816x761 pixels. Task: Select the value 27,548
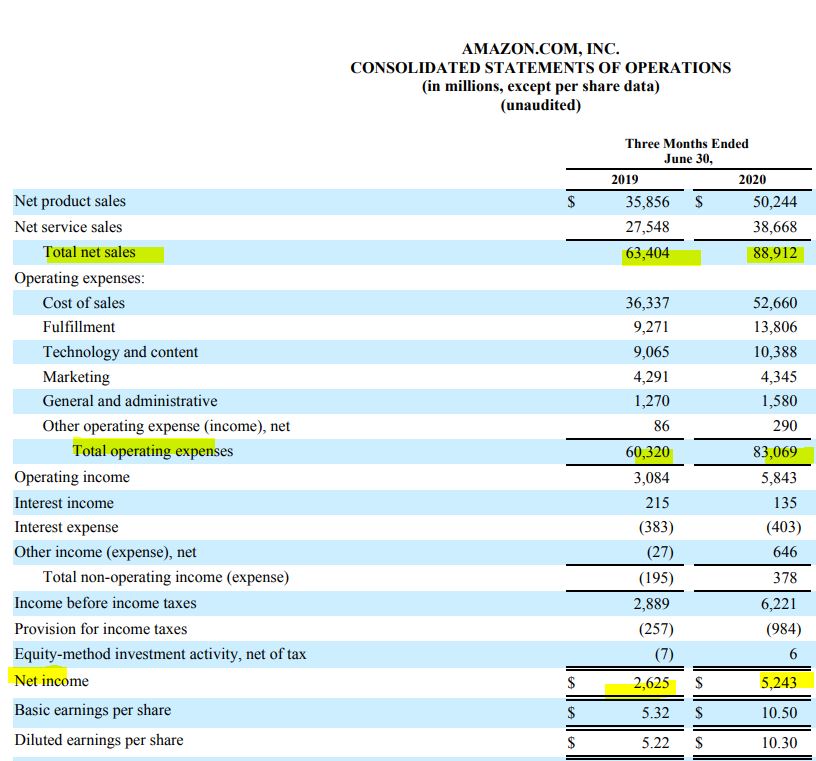647,227
